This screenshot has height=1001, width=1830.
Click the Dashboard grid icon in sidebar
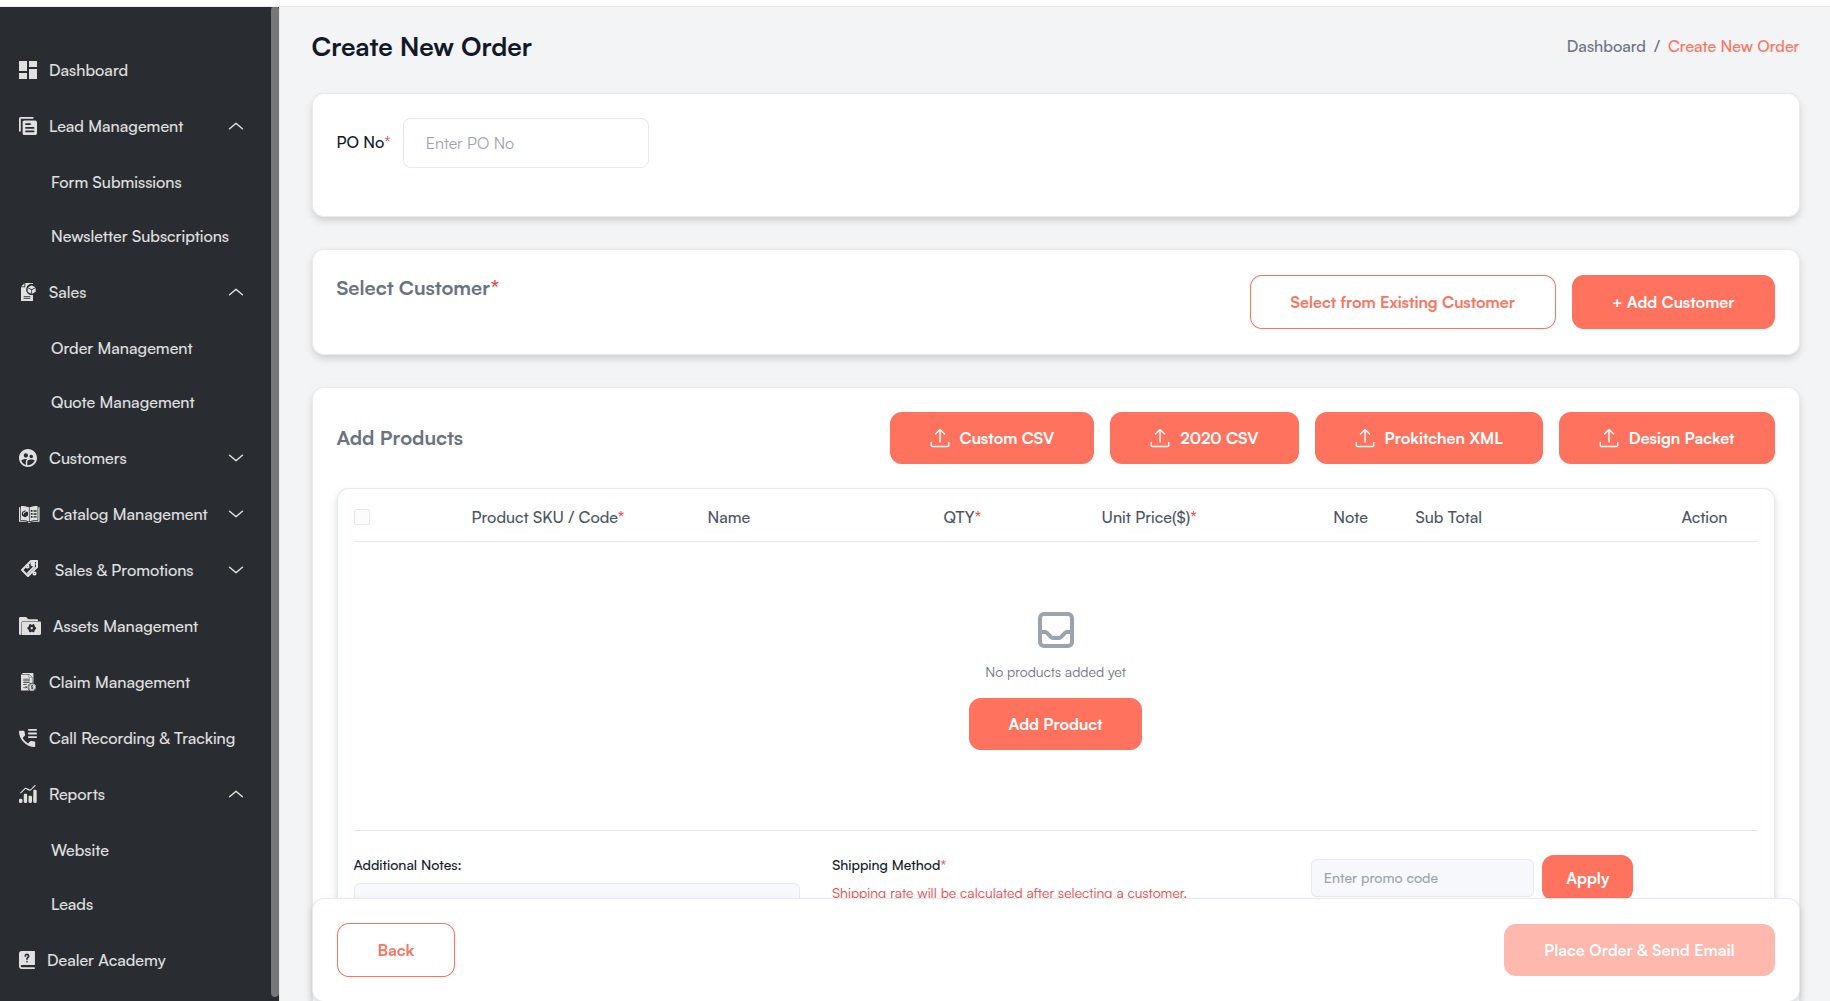[28, 70]
